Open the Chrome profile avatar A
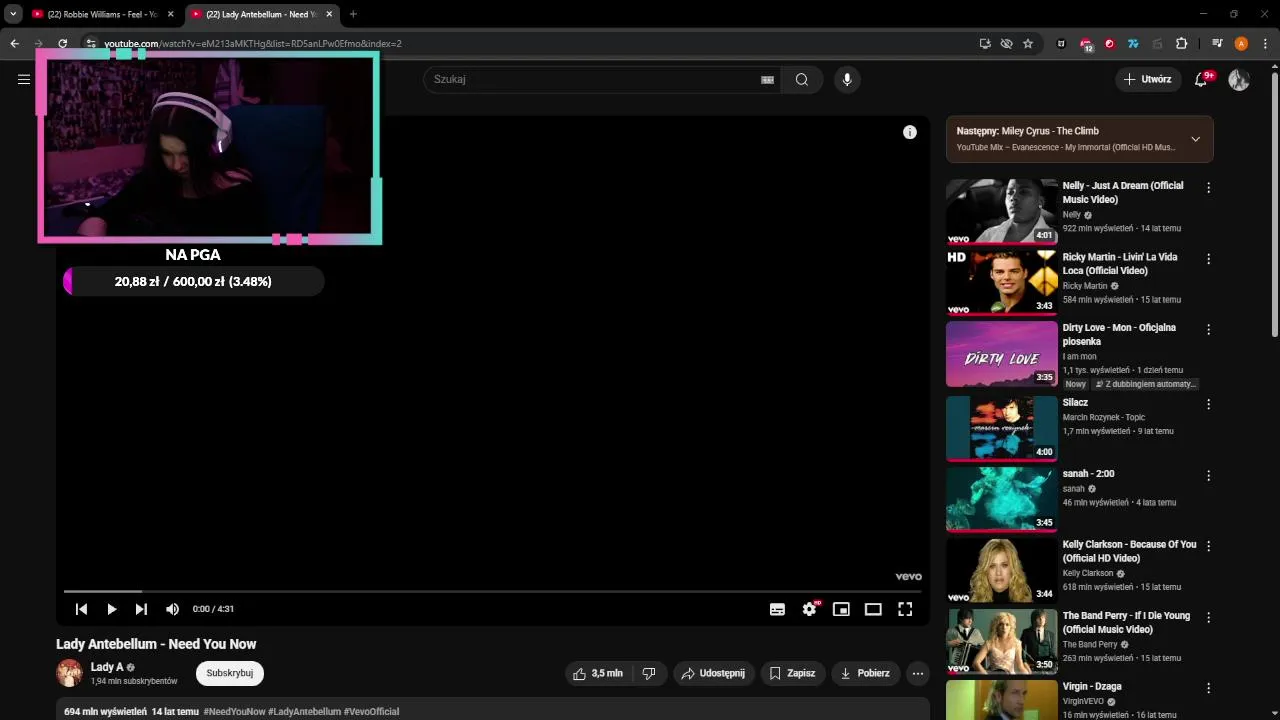This screenshot has width=1280, height=720. click(x=1241, y=43)
